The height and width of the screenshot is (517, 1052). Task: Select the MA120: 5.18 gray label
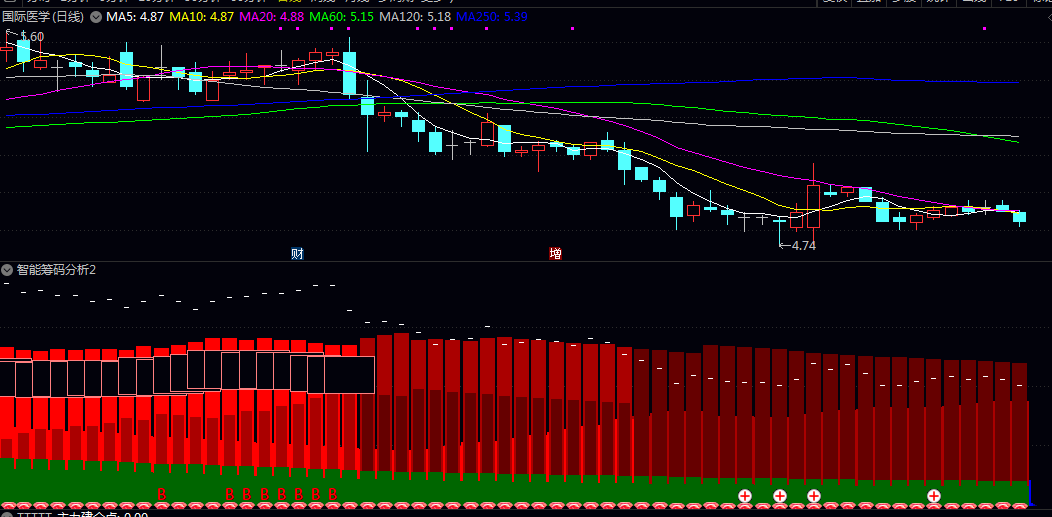pos(415,17)
